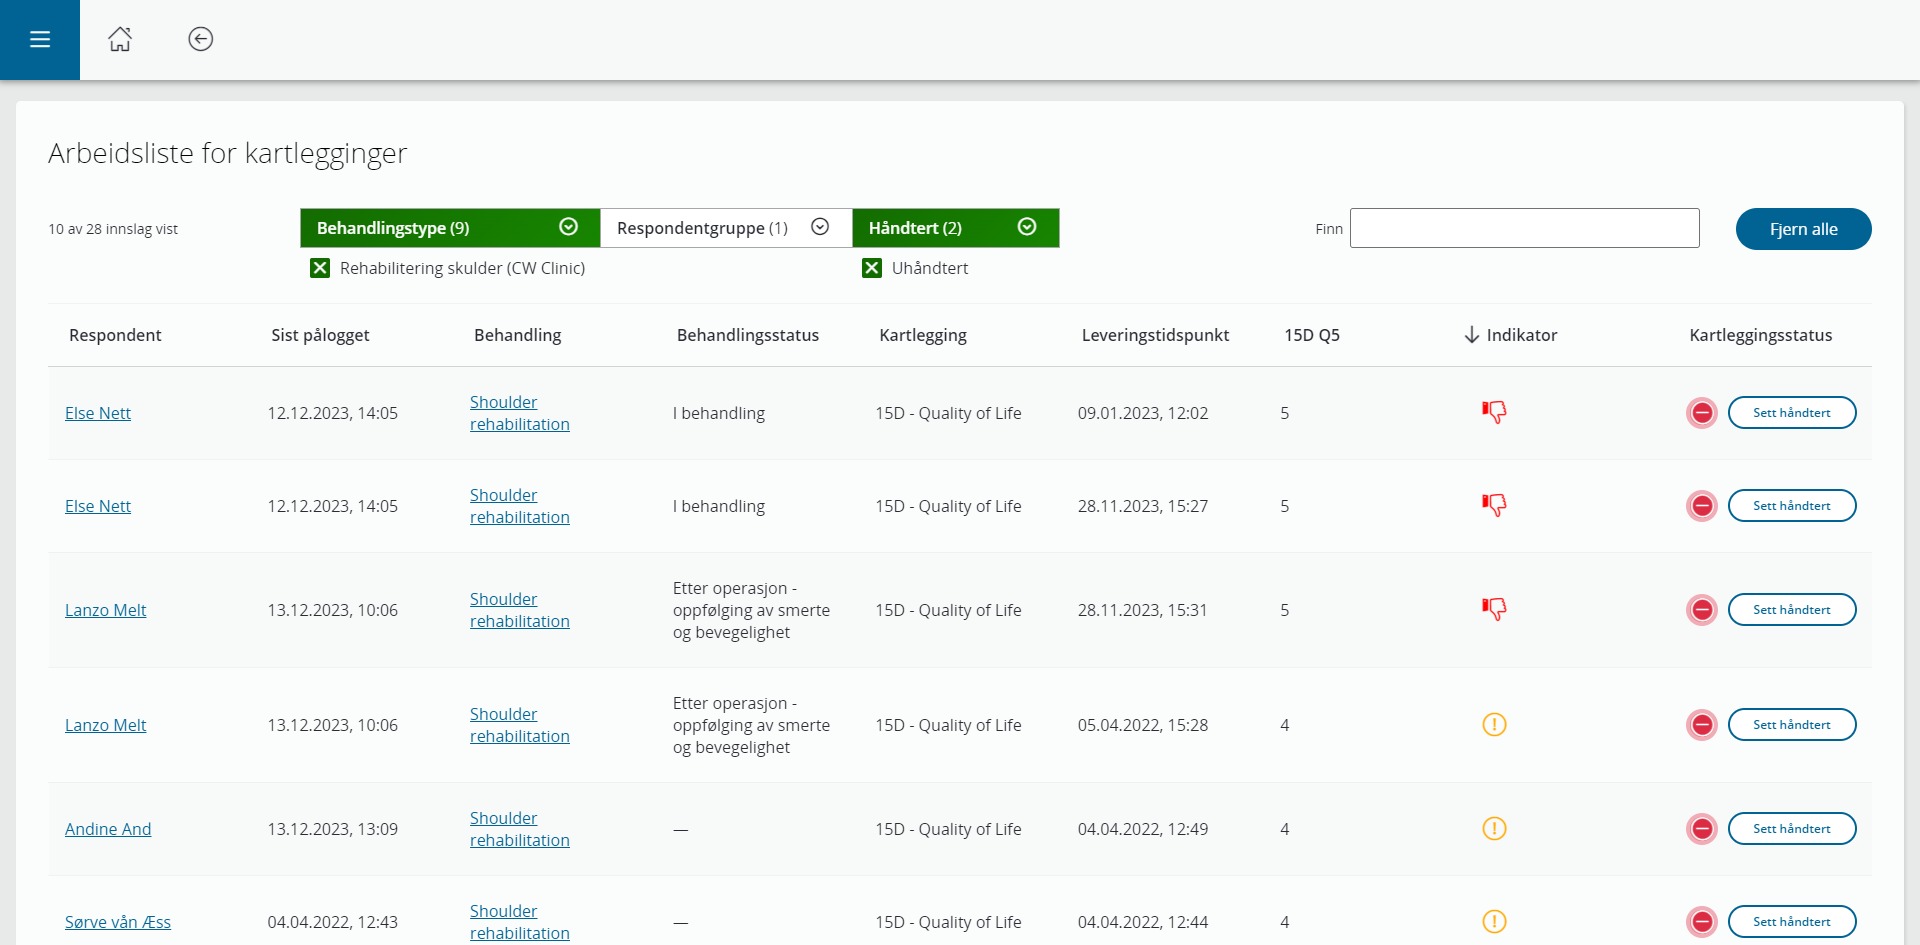Open the home page icon
The width and height of the screenshot is (1920, 945).
(120, 39)
